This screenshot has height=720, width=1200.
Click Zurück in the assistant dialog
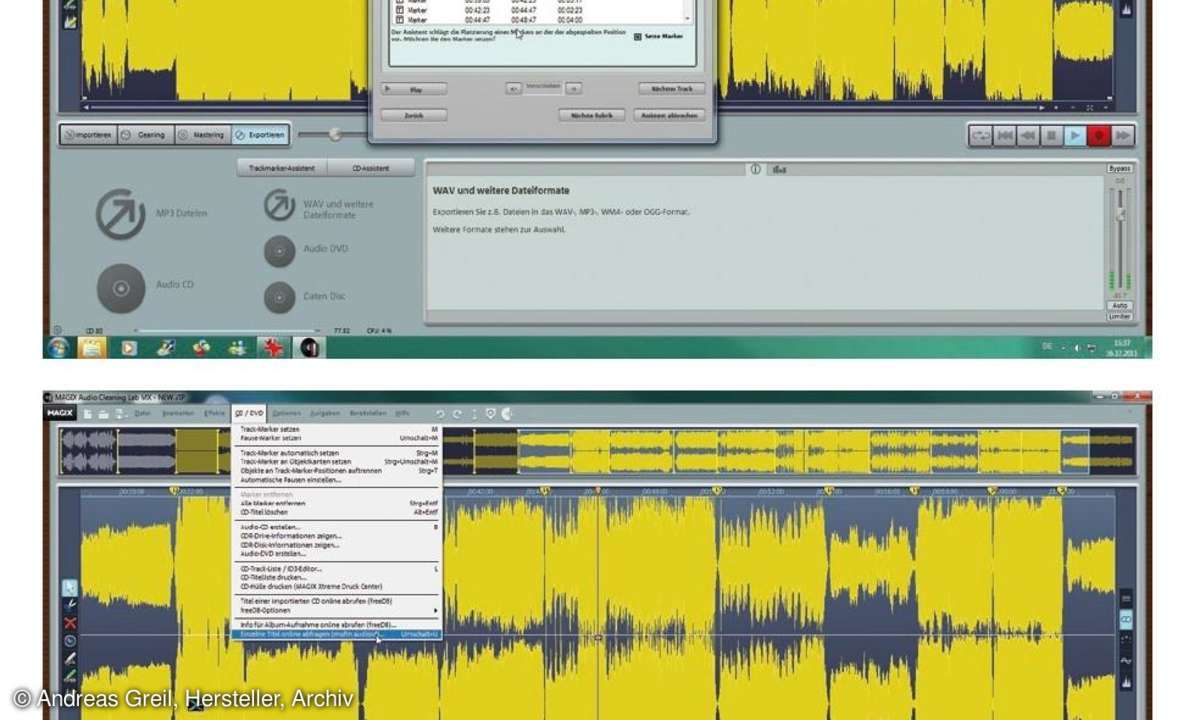(413, 115)
